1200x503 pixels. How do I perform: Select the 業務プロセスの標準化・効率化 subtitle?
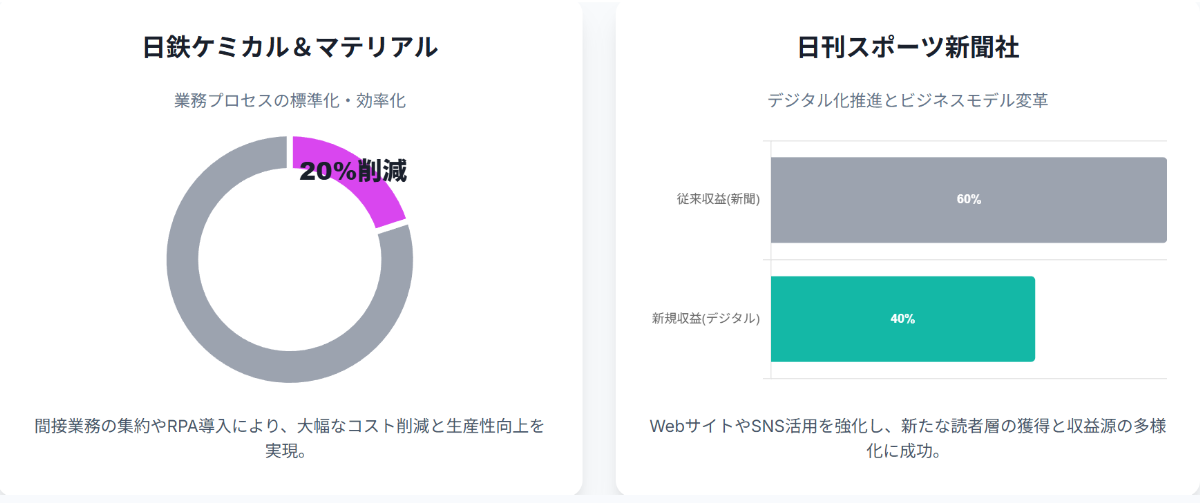pyautogui.click(x=290, y=101)
